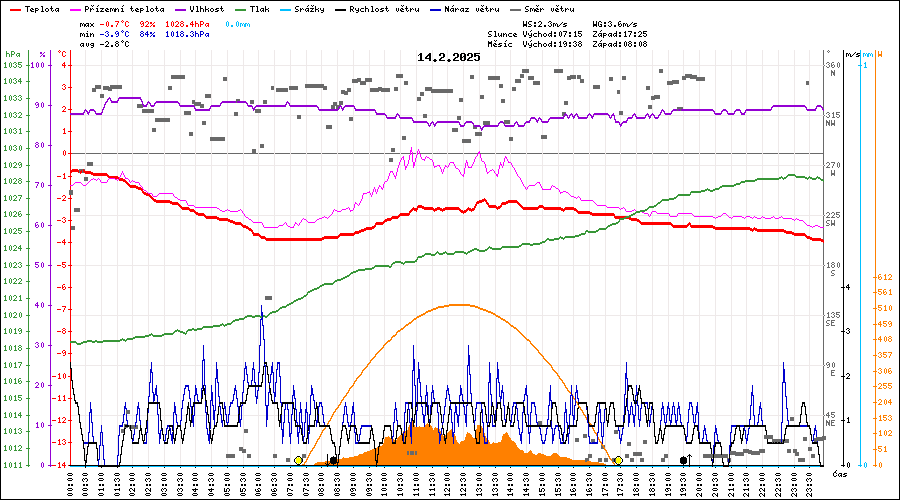Click the black moonrise marker near 19:30
Image resolution: width=900 pixels, height=500 pixels.
[x=684, y=460]
